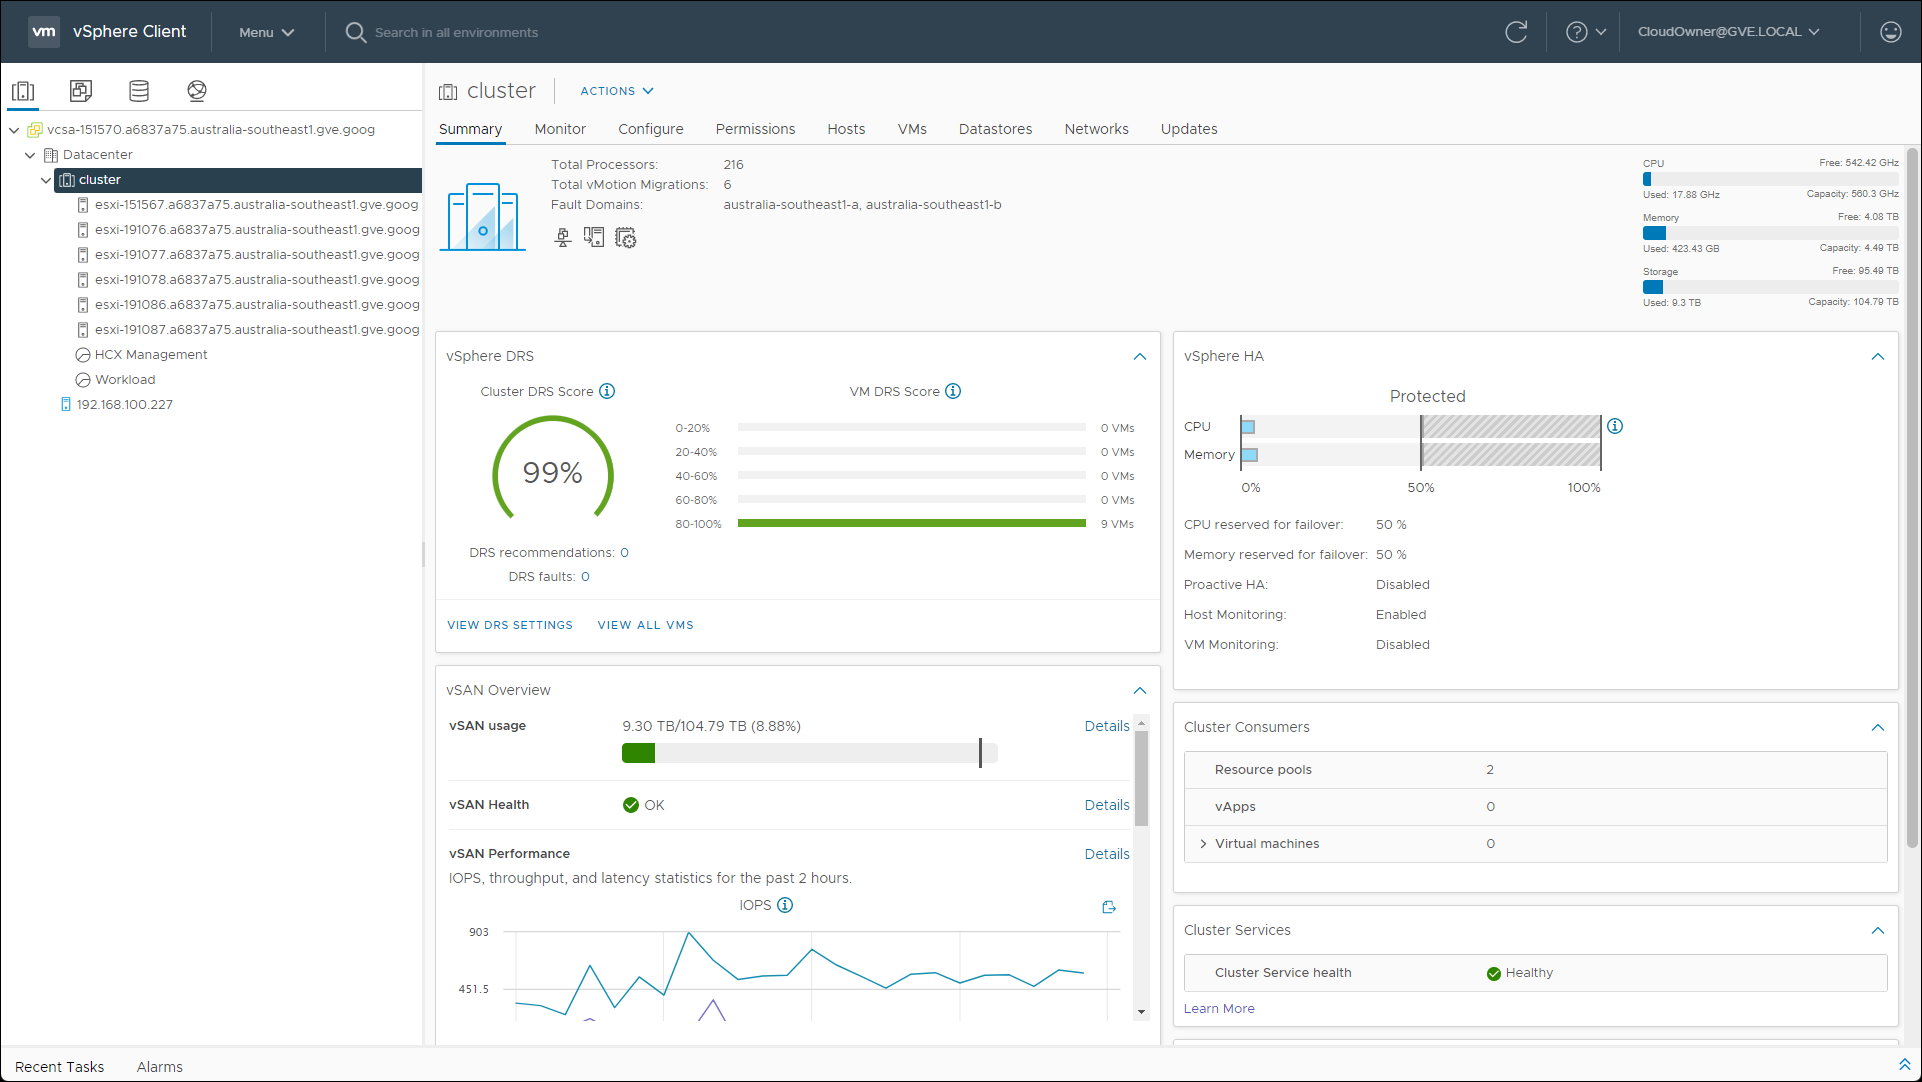Open Details link for vSAN usage
Screen dimensions: 1922x1082
tap(1107, 727)
